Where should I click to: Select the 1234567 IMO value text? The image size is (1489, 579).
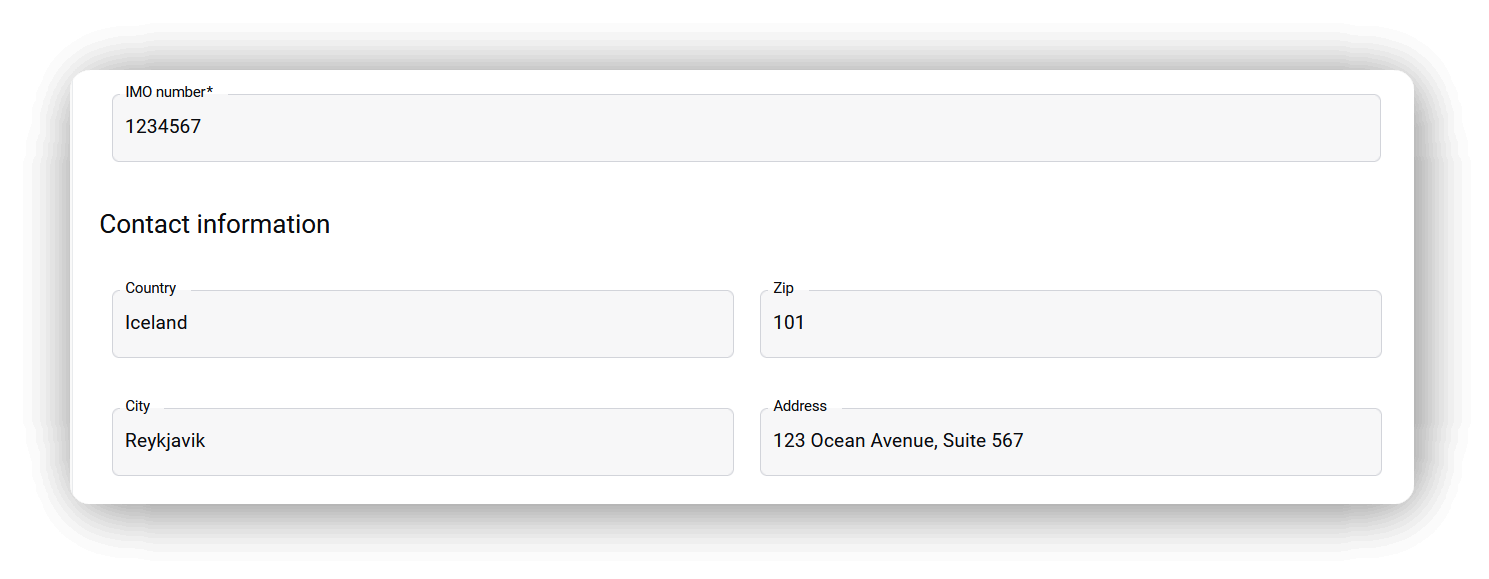click(x=163, y=127)
